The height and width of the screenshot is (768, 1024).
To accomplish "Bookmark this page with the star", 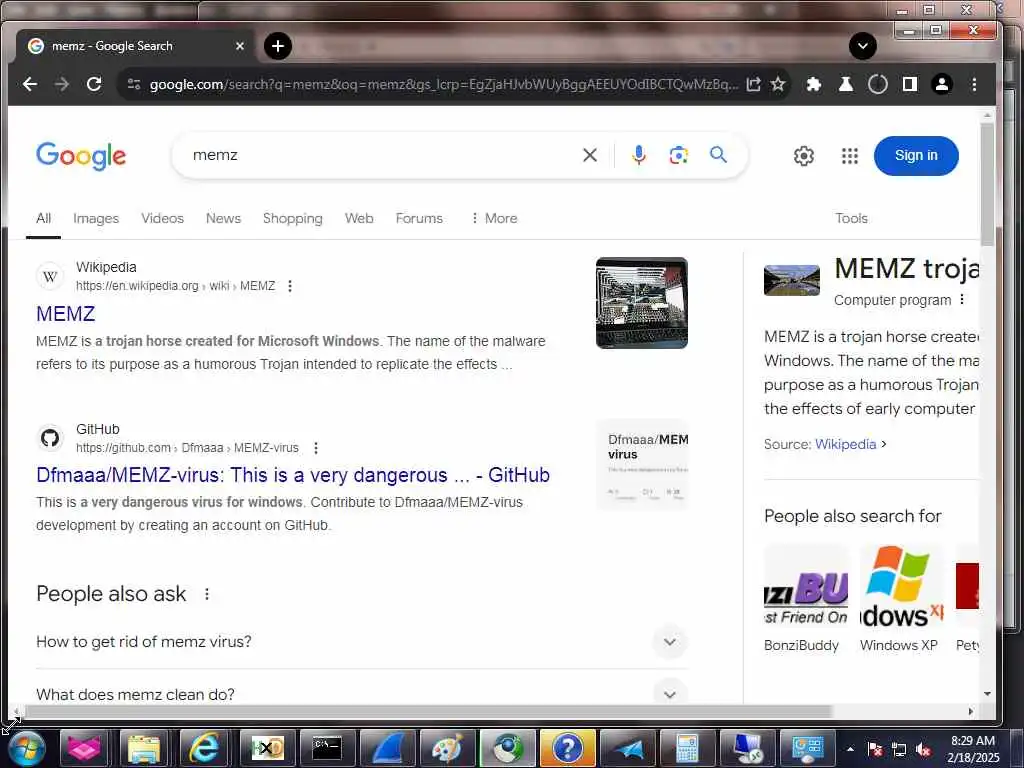I will [778, 84].
